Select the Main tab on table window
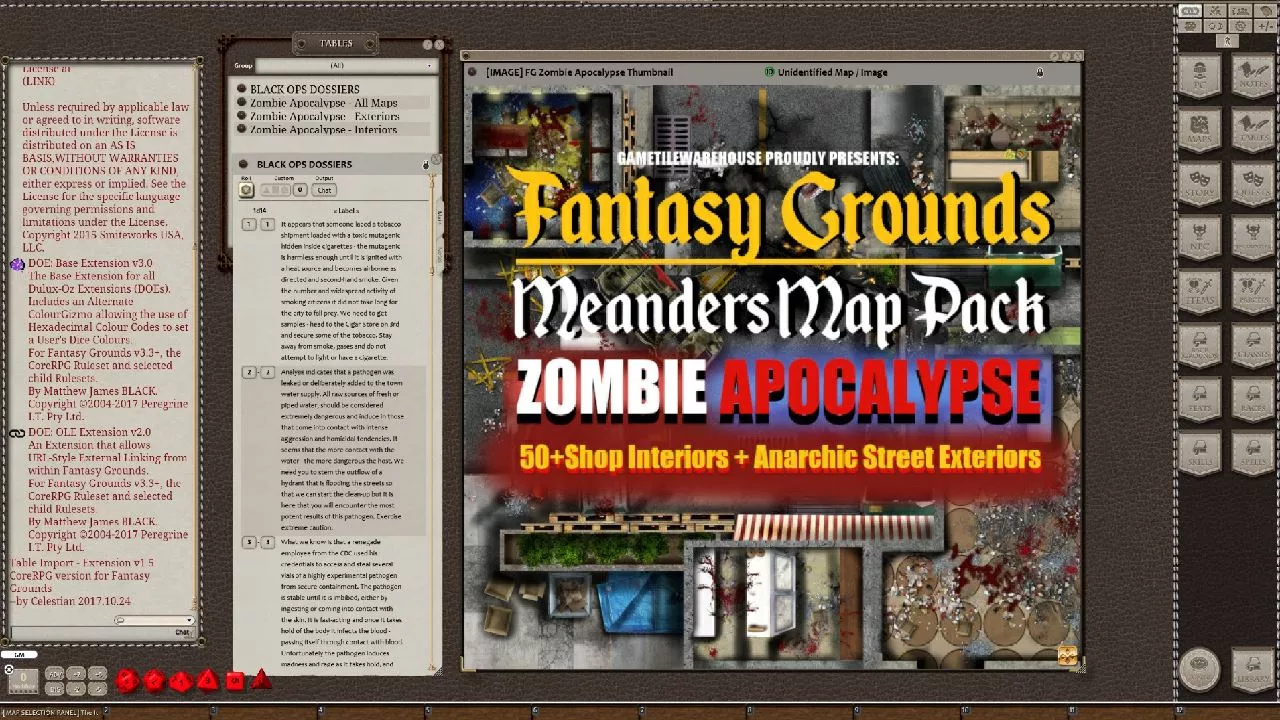The image size is (1280, 720). [x=439, y=216]
